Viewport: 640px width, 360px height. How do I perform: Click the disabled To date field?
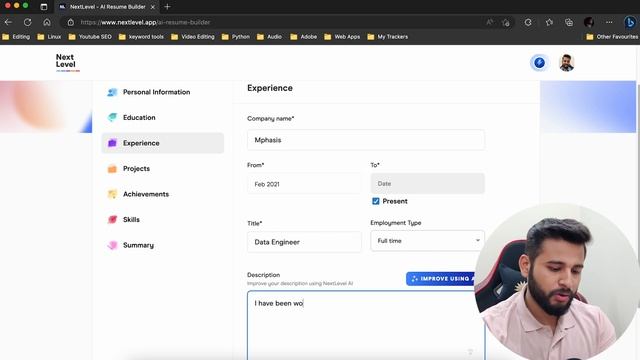point(427,184)
